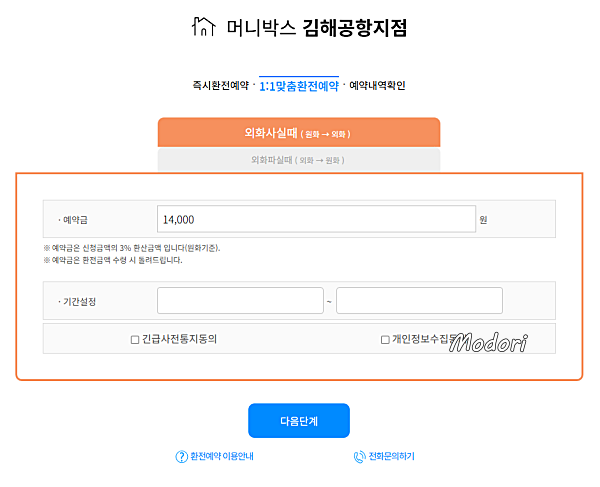Screen dimensions: 600x487
Task: Check the 긴급사전통지동의 checkbox
Action: coord(135,340)
